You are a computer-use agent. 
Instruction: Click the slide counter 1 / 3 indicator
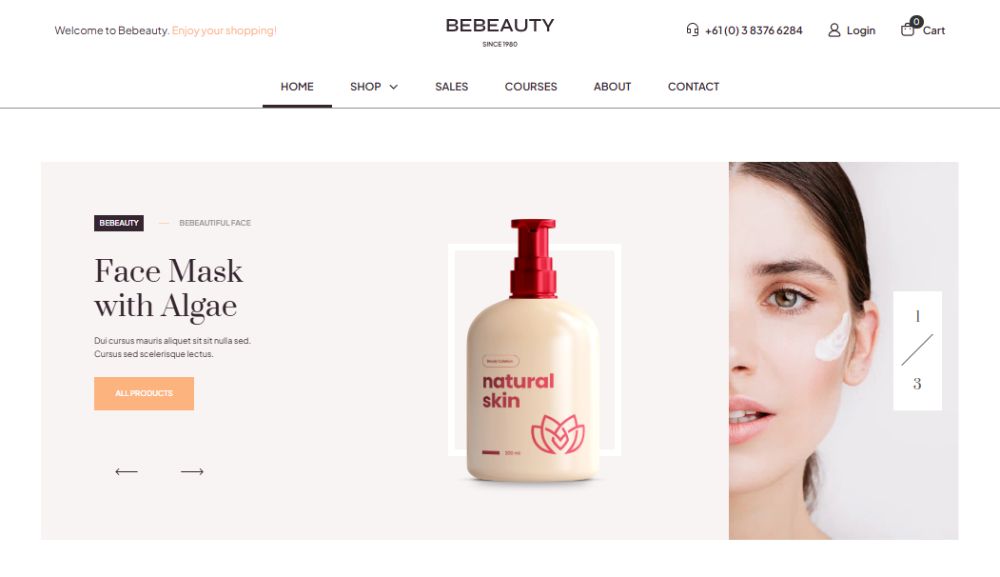pos(917,351)
